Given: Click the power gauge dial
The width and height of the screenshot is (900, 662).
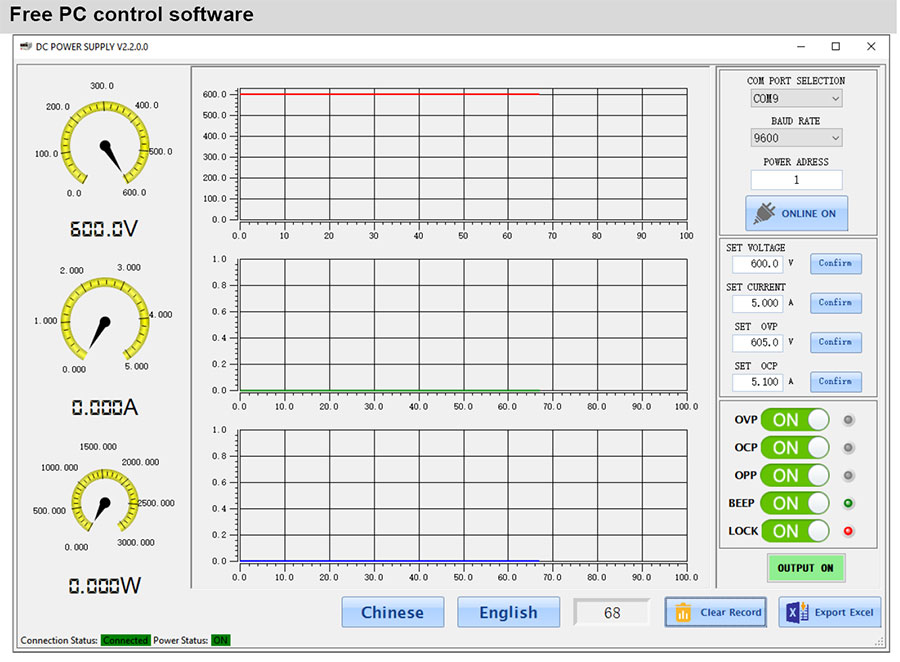Looking at the screenshot, I should tap(104, 501).
